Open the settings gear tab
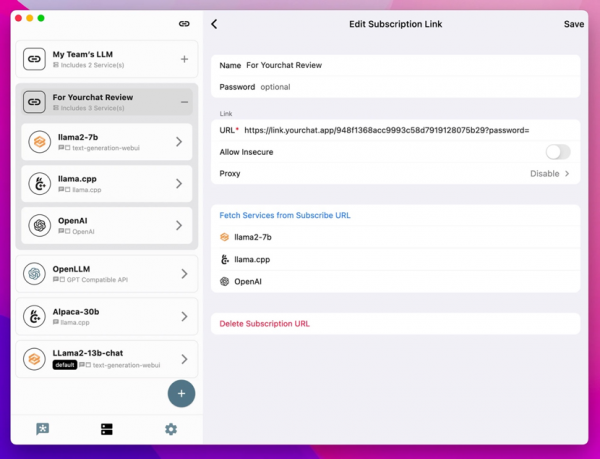The height and width of the screenshot is (459, 600). coord(171,429)
